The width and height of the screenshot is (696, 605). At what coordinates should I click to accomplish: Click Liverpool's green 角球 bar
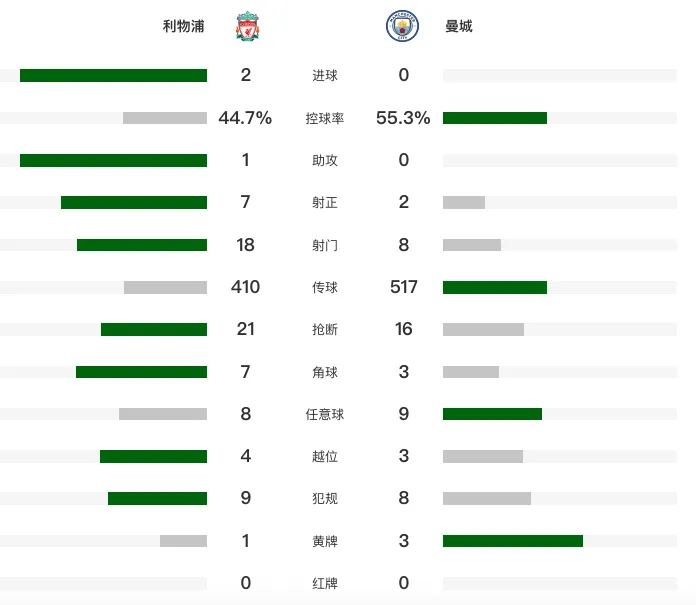tap(141, 372)
